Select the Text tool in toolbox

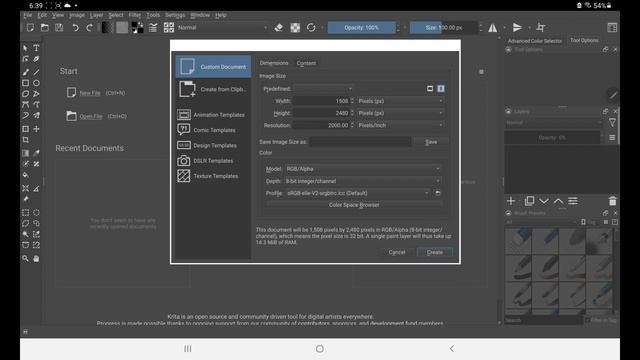coord(36,48)
